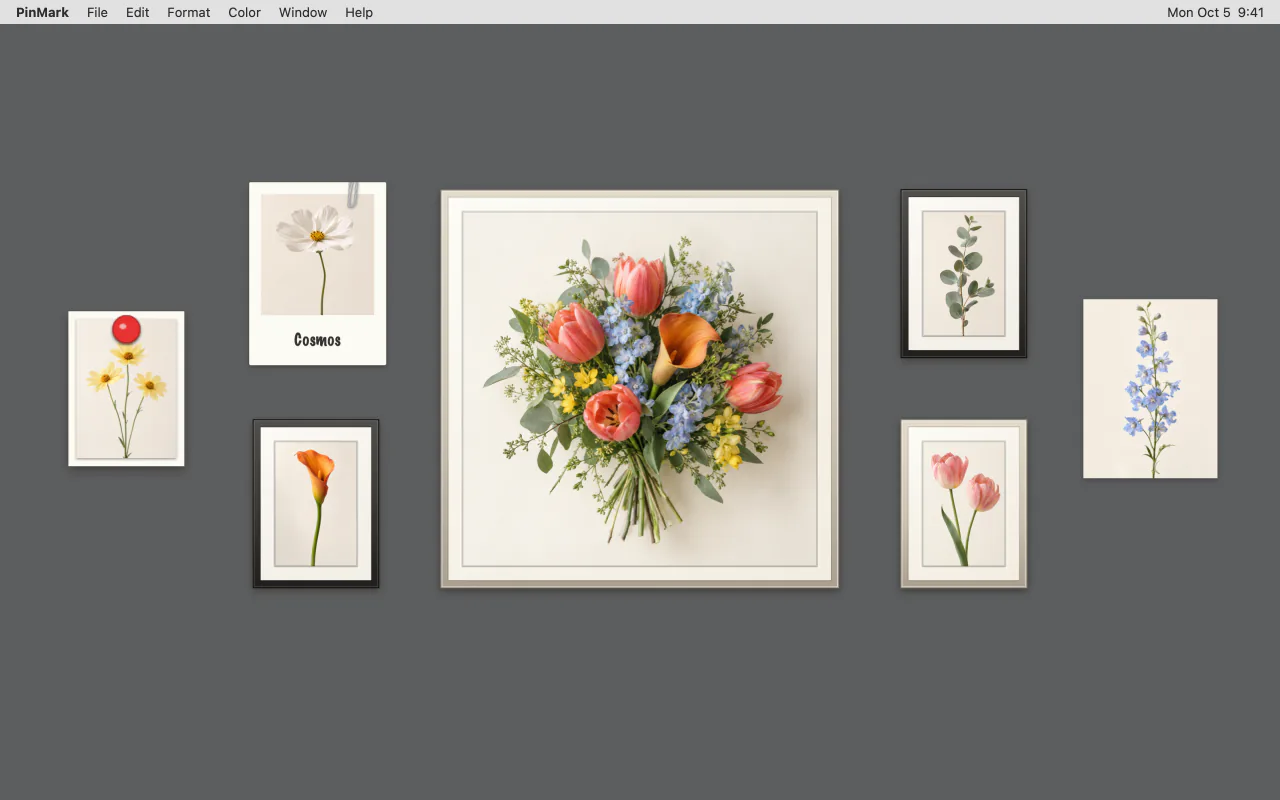Select the blue delphinium picture
This screenshot has height=800, width=1280.
[x=1150, y=389]
